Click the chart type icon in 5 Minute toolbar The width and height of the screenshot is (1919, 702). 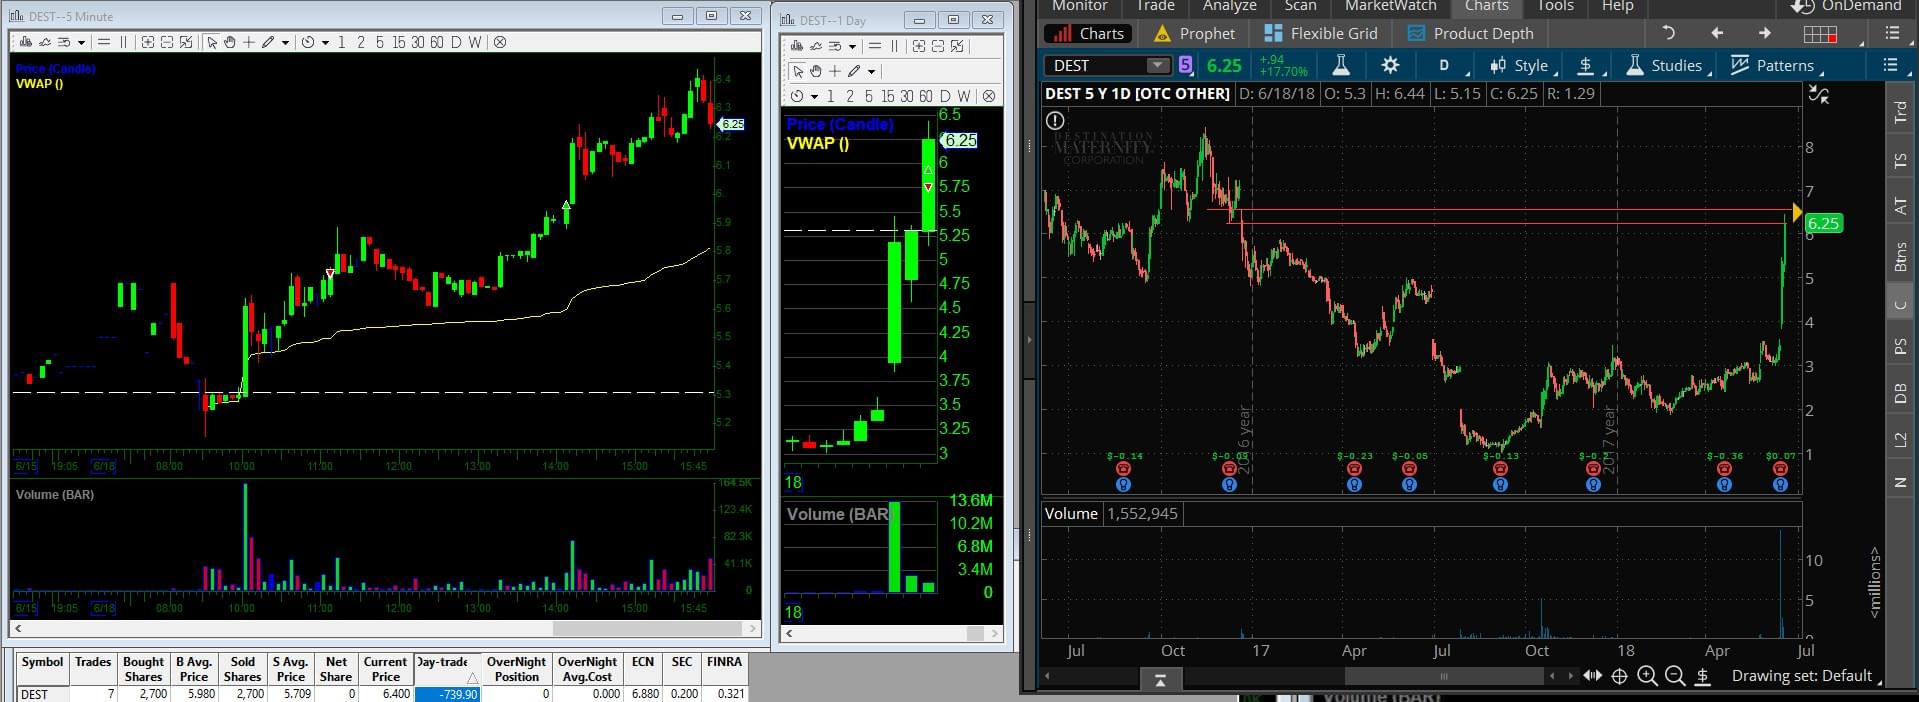(x=26, y=42)
